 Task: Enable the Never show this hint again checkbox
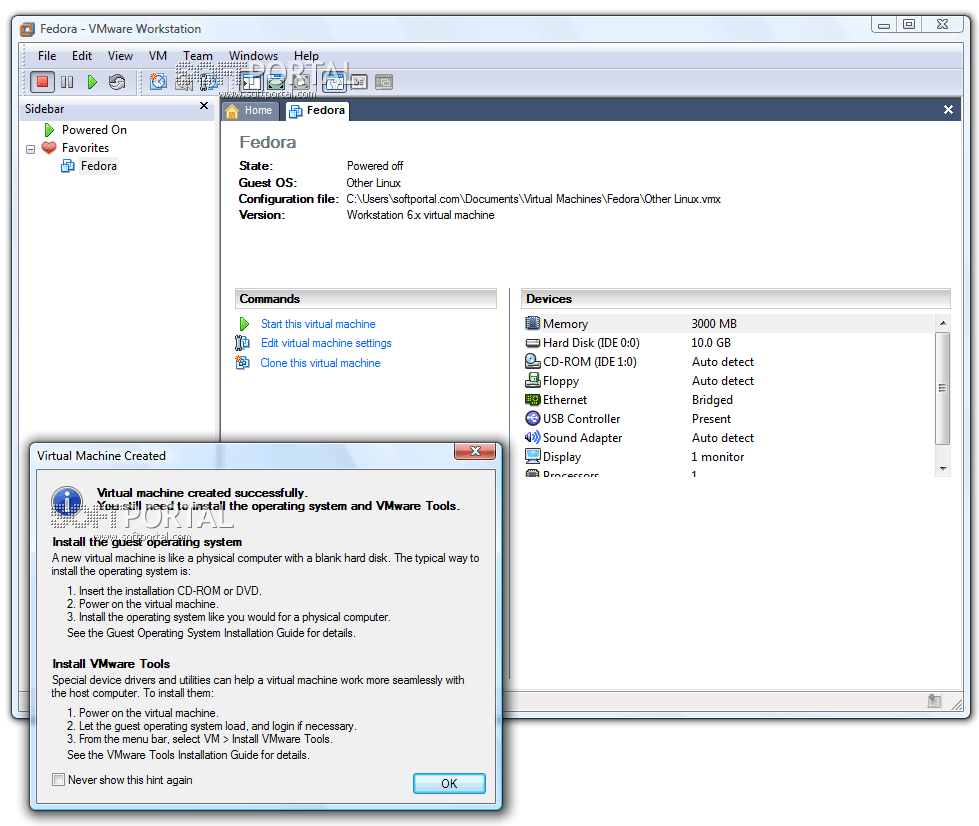pos(59,780)
